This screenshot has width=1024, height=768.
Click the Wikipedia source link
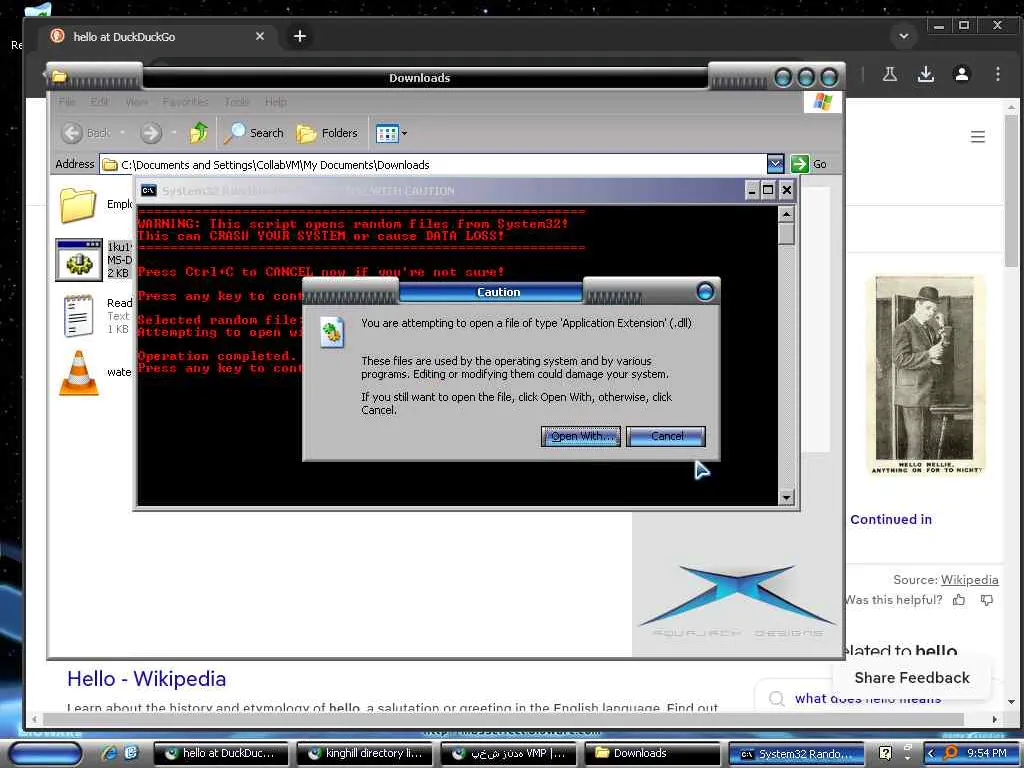[969, 579]
